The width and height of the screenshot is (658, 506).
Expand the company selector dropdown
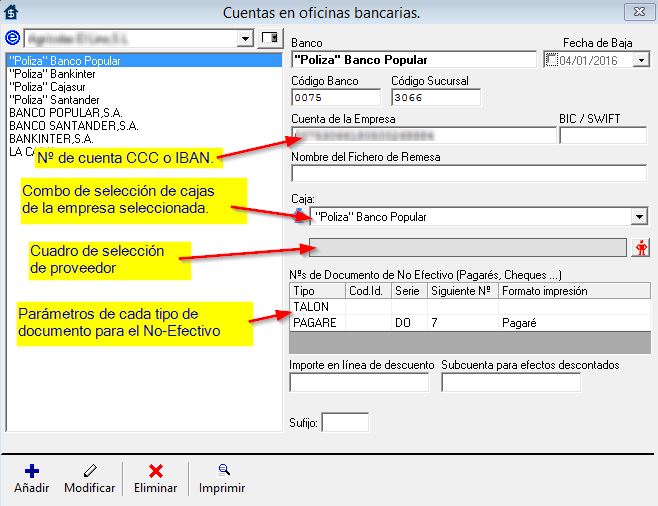click(246, 38)
